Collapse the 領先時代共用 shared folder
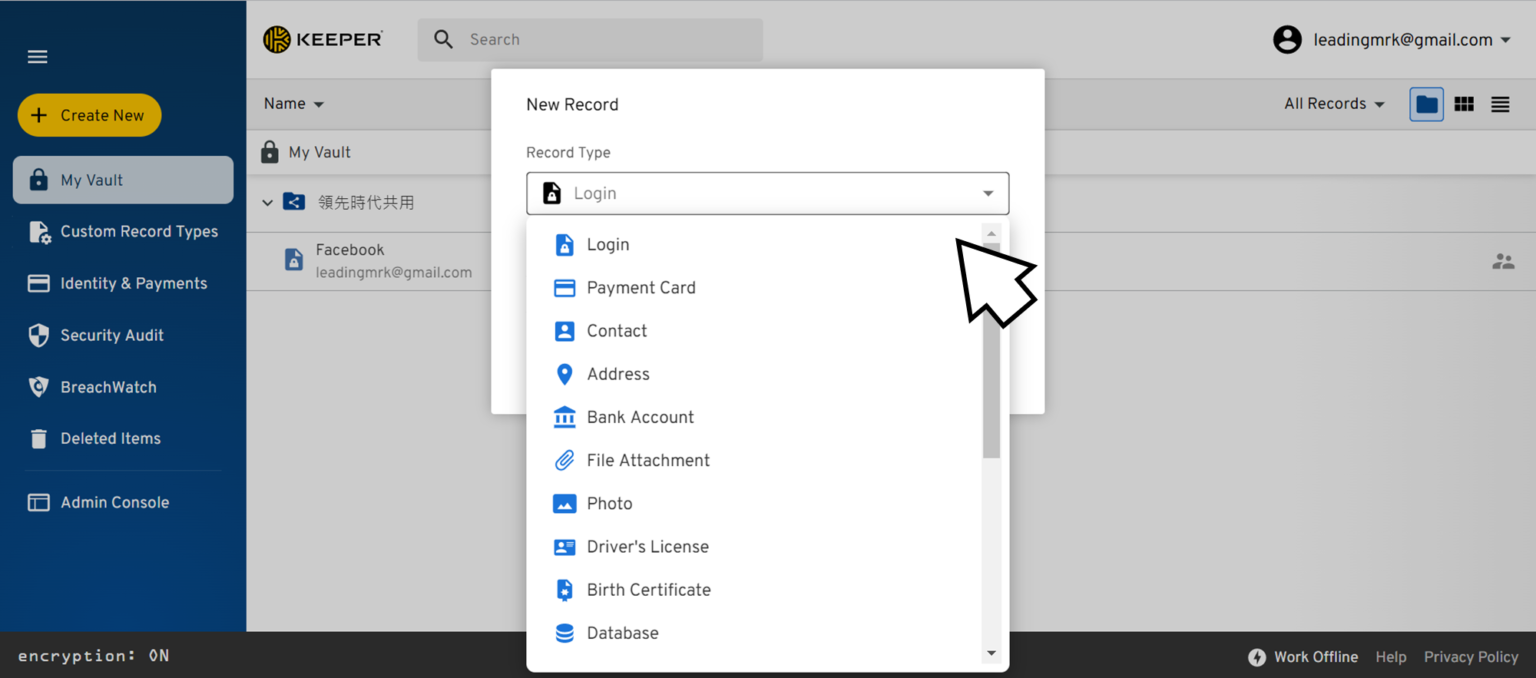 point(267,203)
